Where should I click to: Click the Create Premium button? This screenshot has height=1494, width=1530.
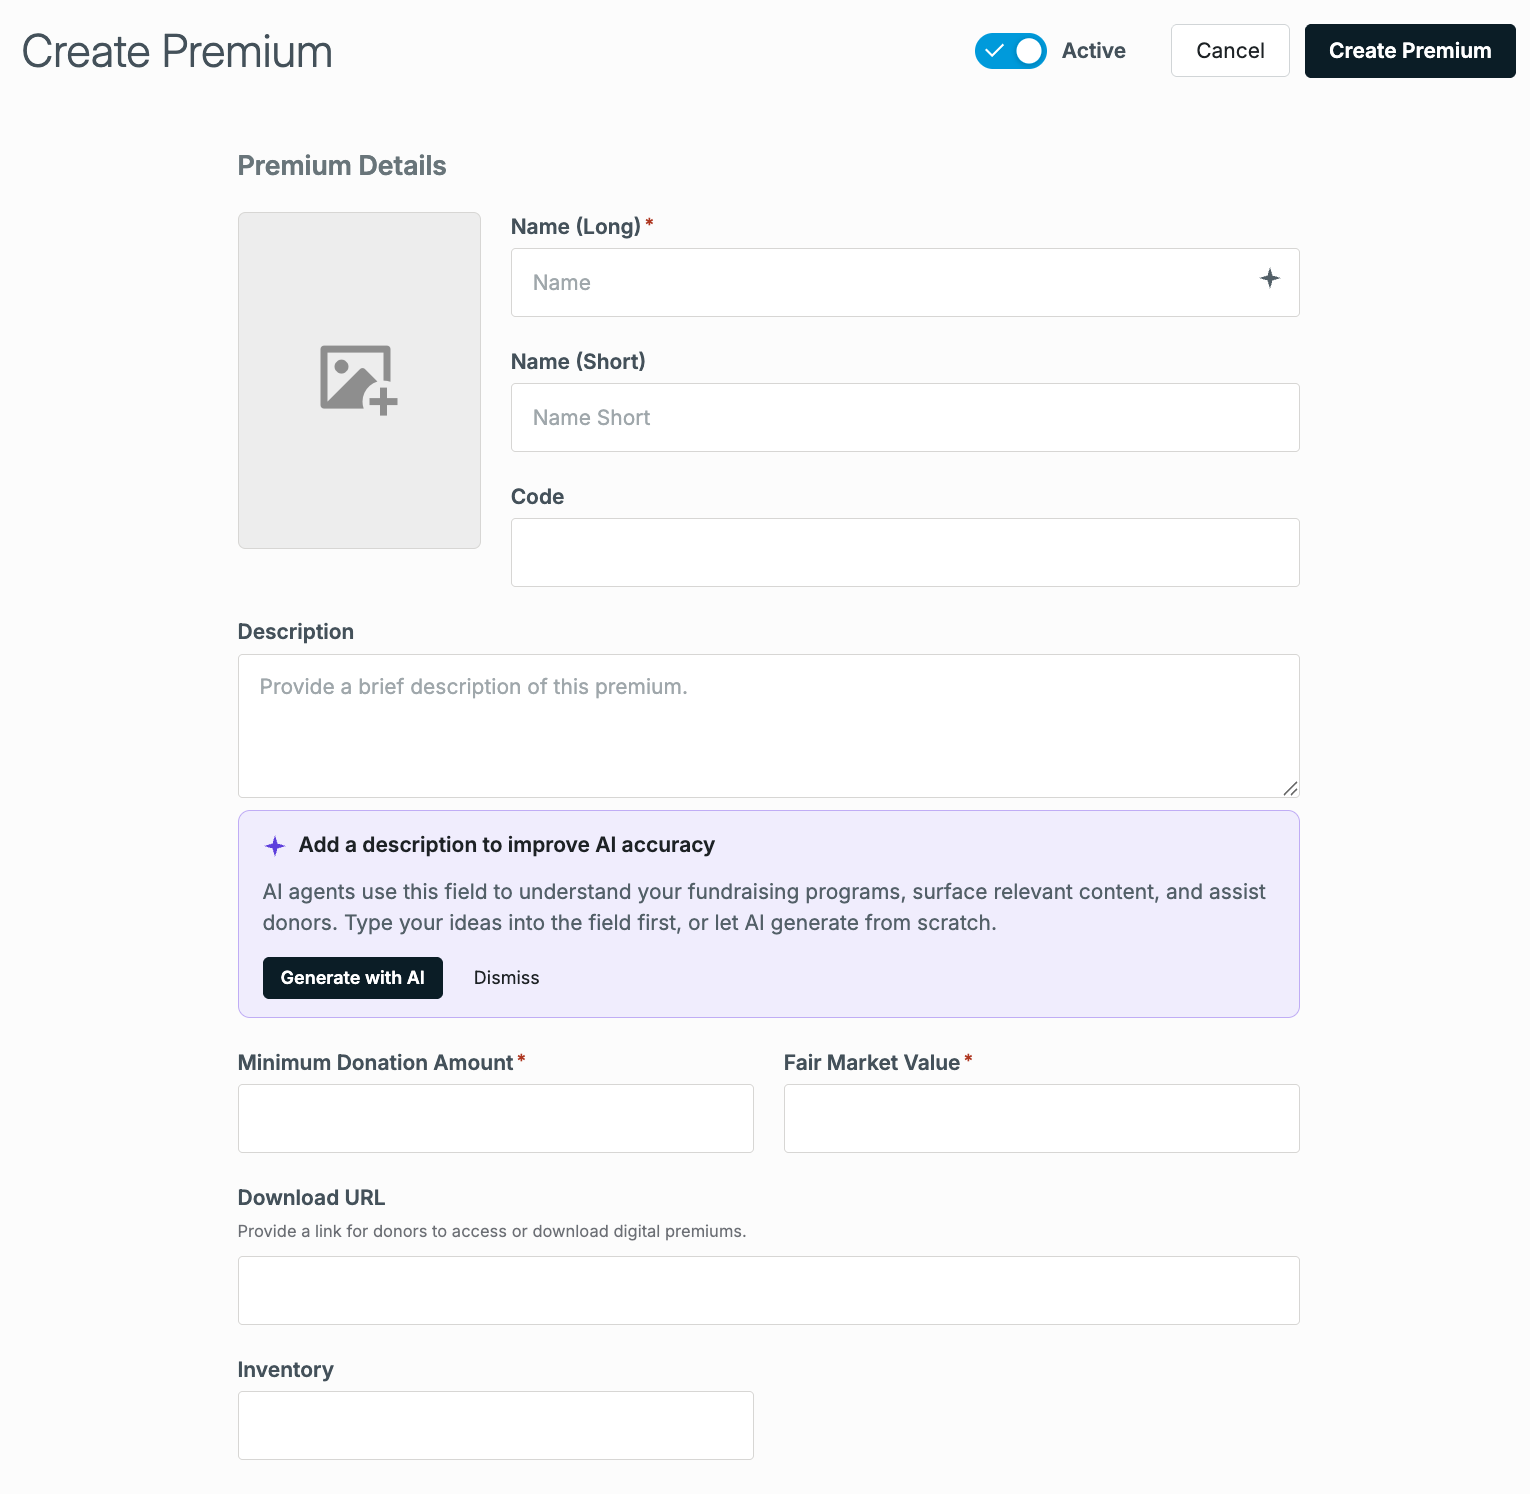click(x=1410, y=51)
